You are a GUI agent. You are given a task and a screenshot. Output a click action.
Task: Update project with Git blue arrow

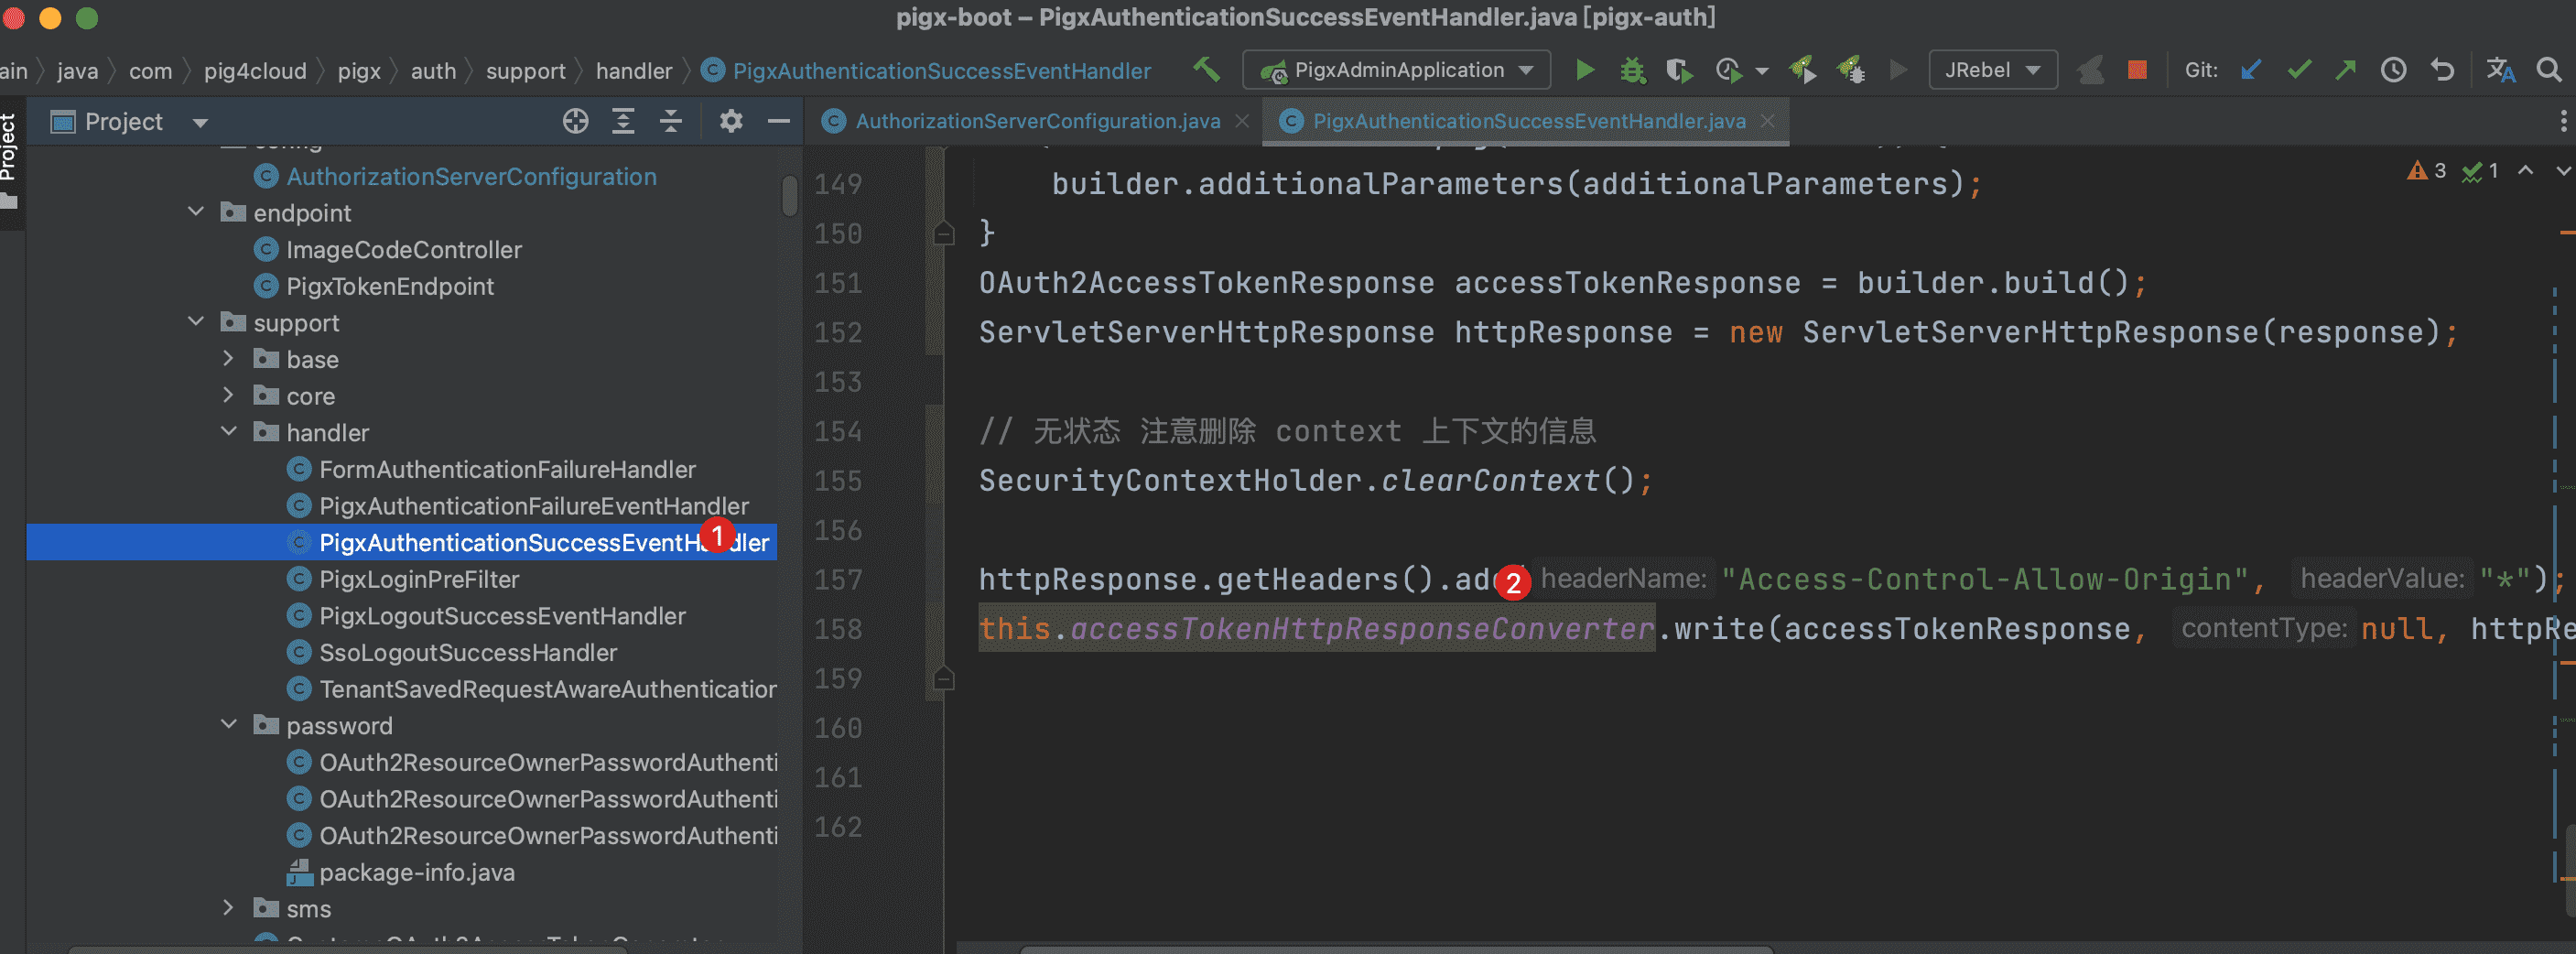pos(2251,70)
